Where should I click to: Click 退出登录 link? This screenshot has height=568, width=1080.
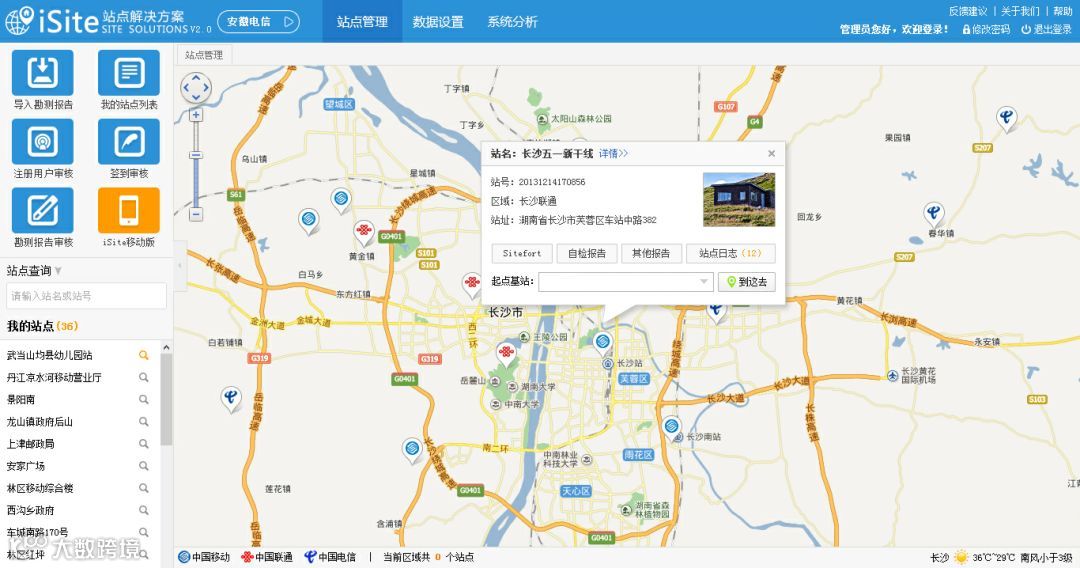(1046, 29)
